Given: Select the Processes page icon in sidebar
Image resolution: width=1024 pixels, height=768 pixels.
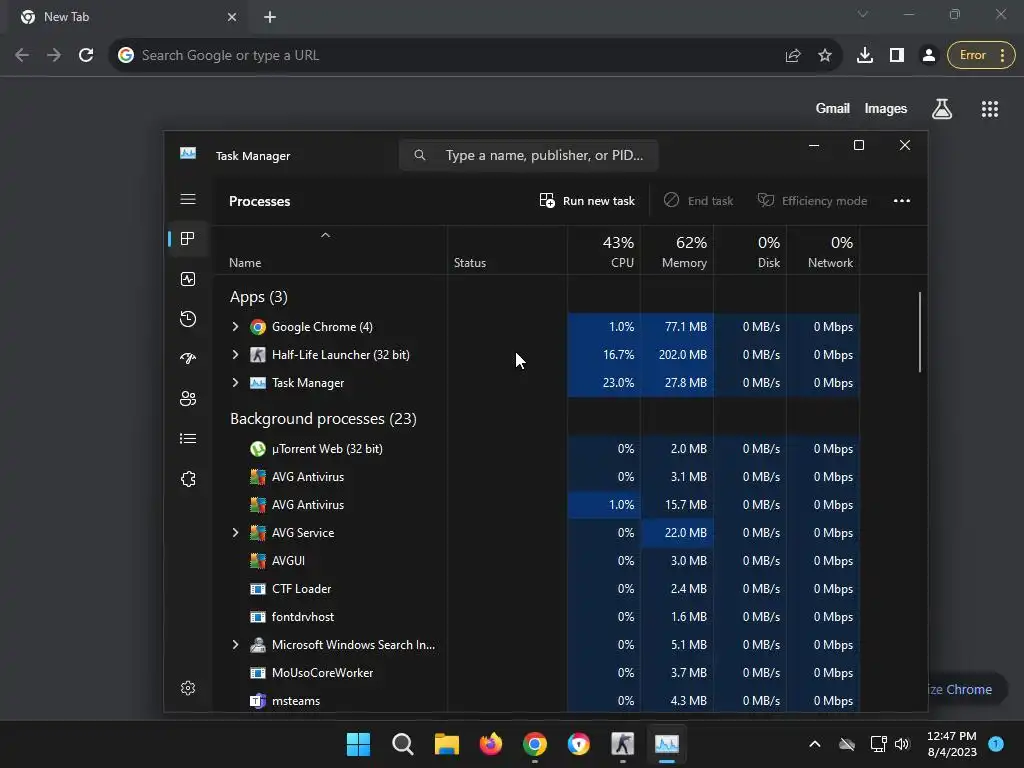Looking at the screenshot, I should [x=188, y=238].
